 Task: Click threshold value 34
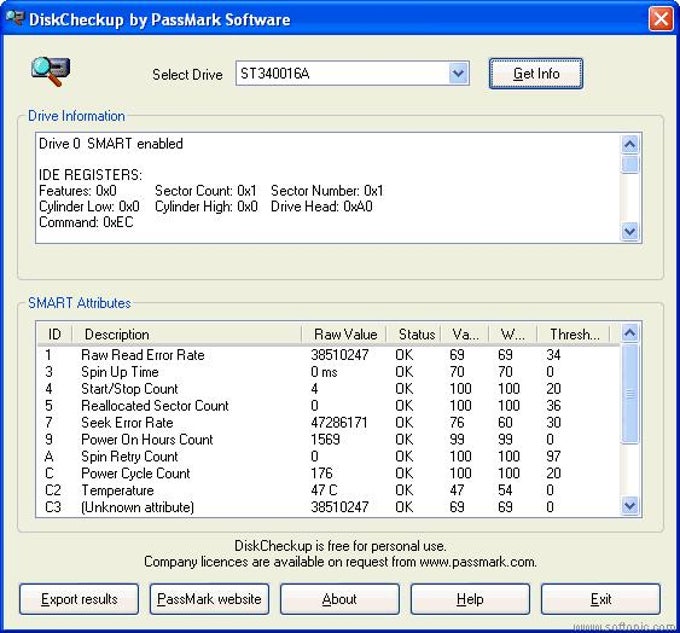(553, 355)
